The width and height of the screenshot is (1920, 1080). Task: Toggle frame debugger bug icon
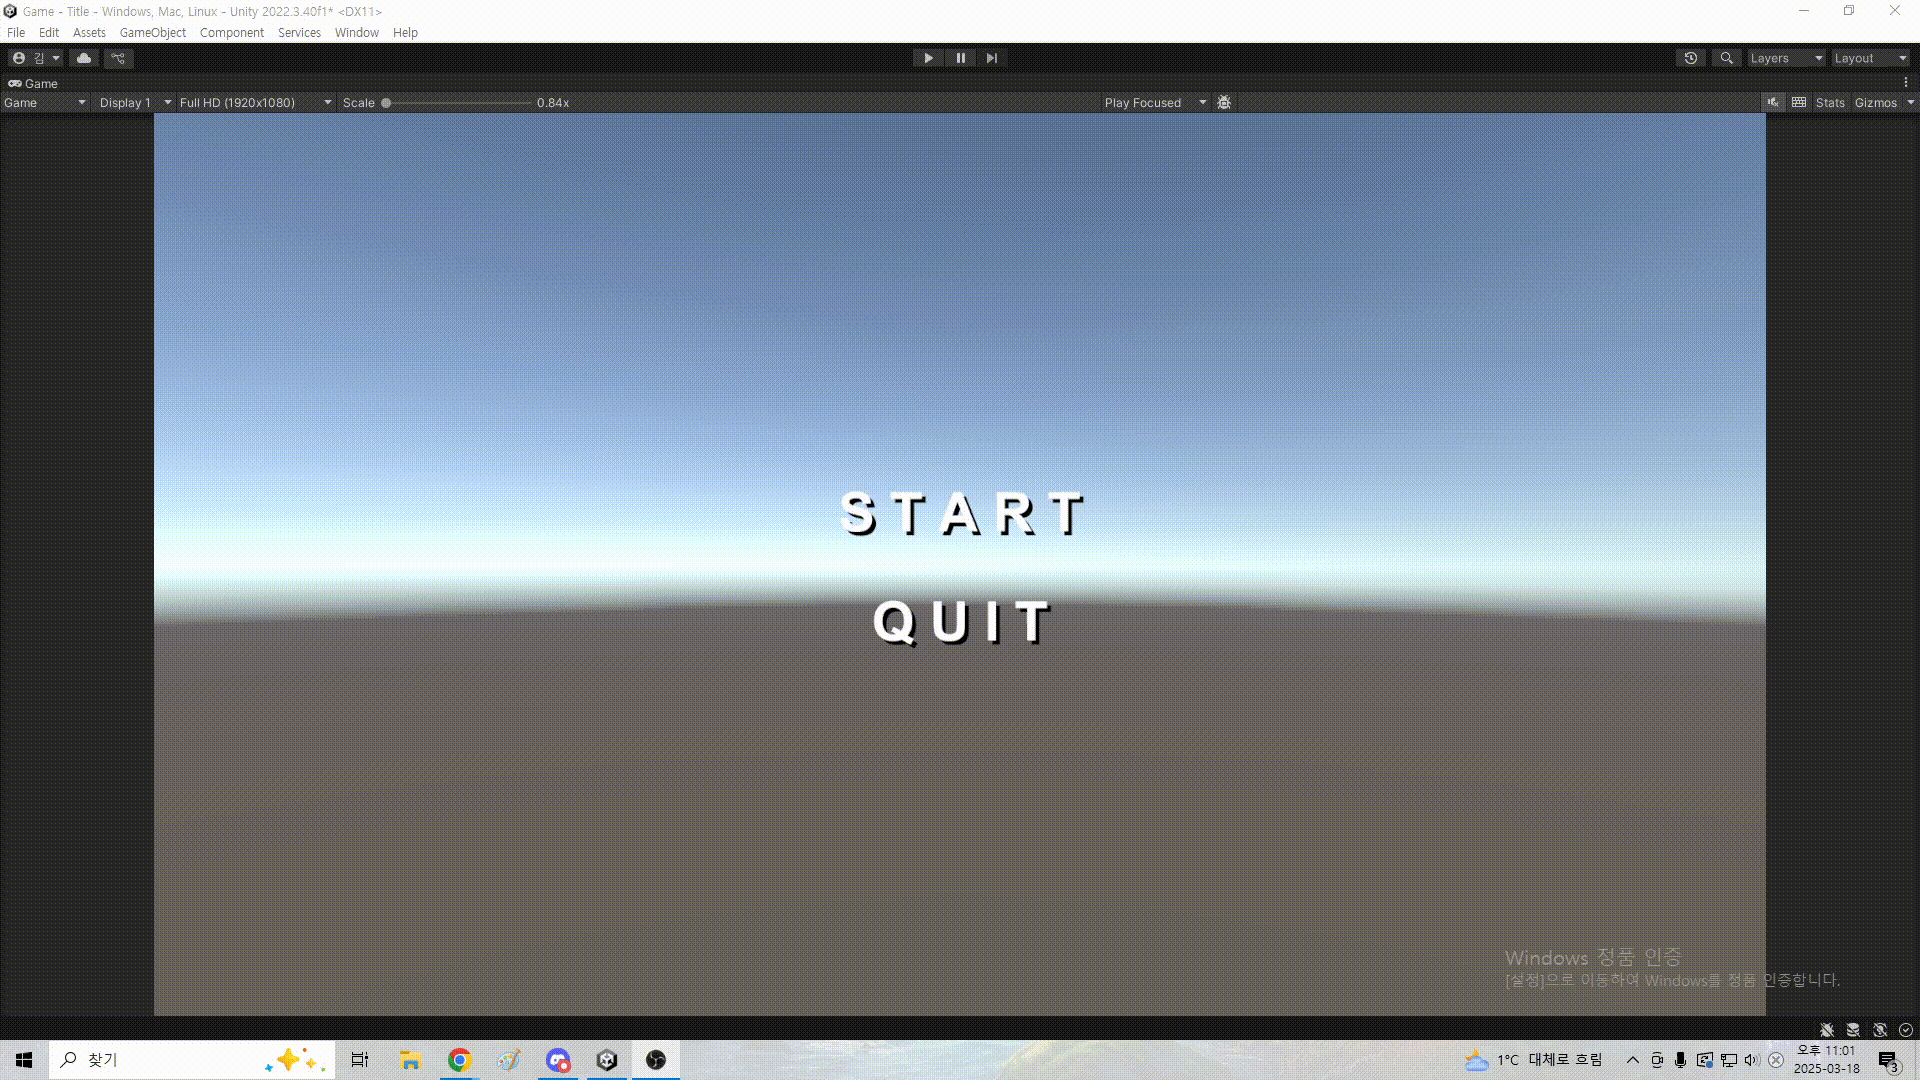point(1224,102)
